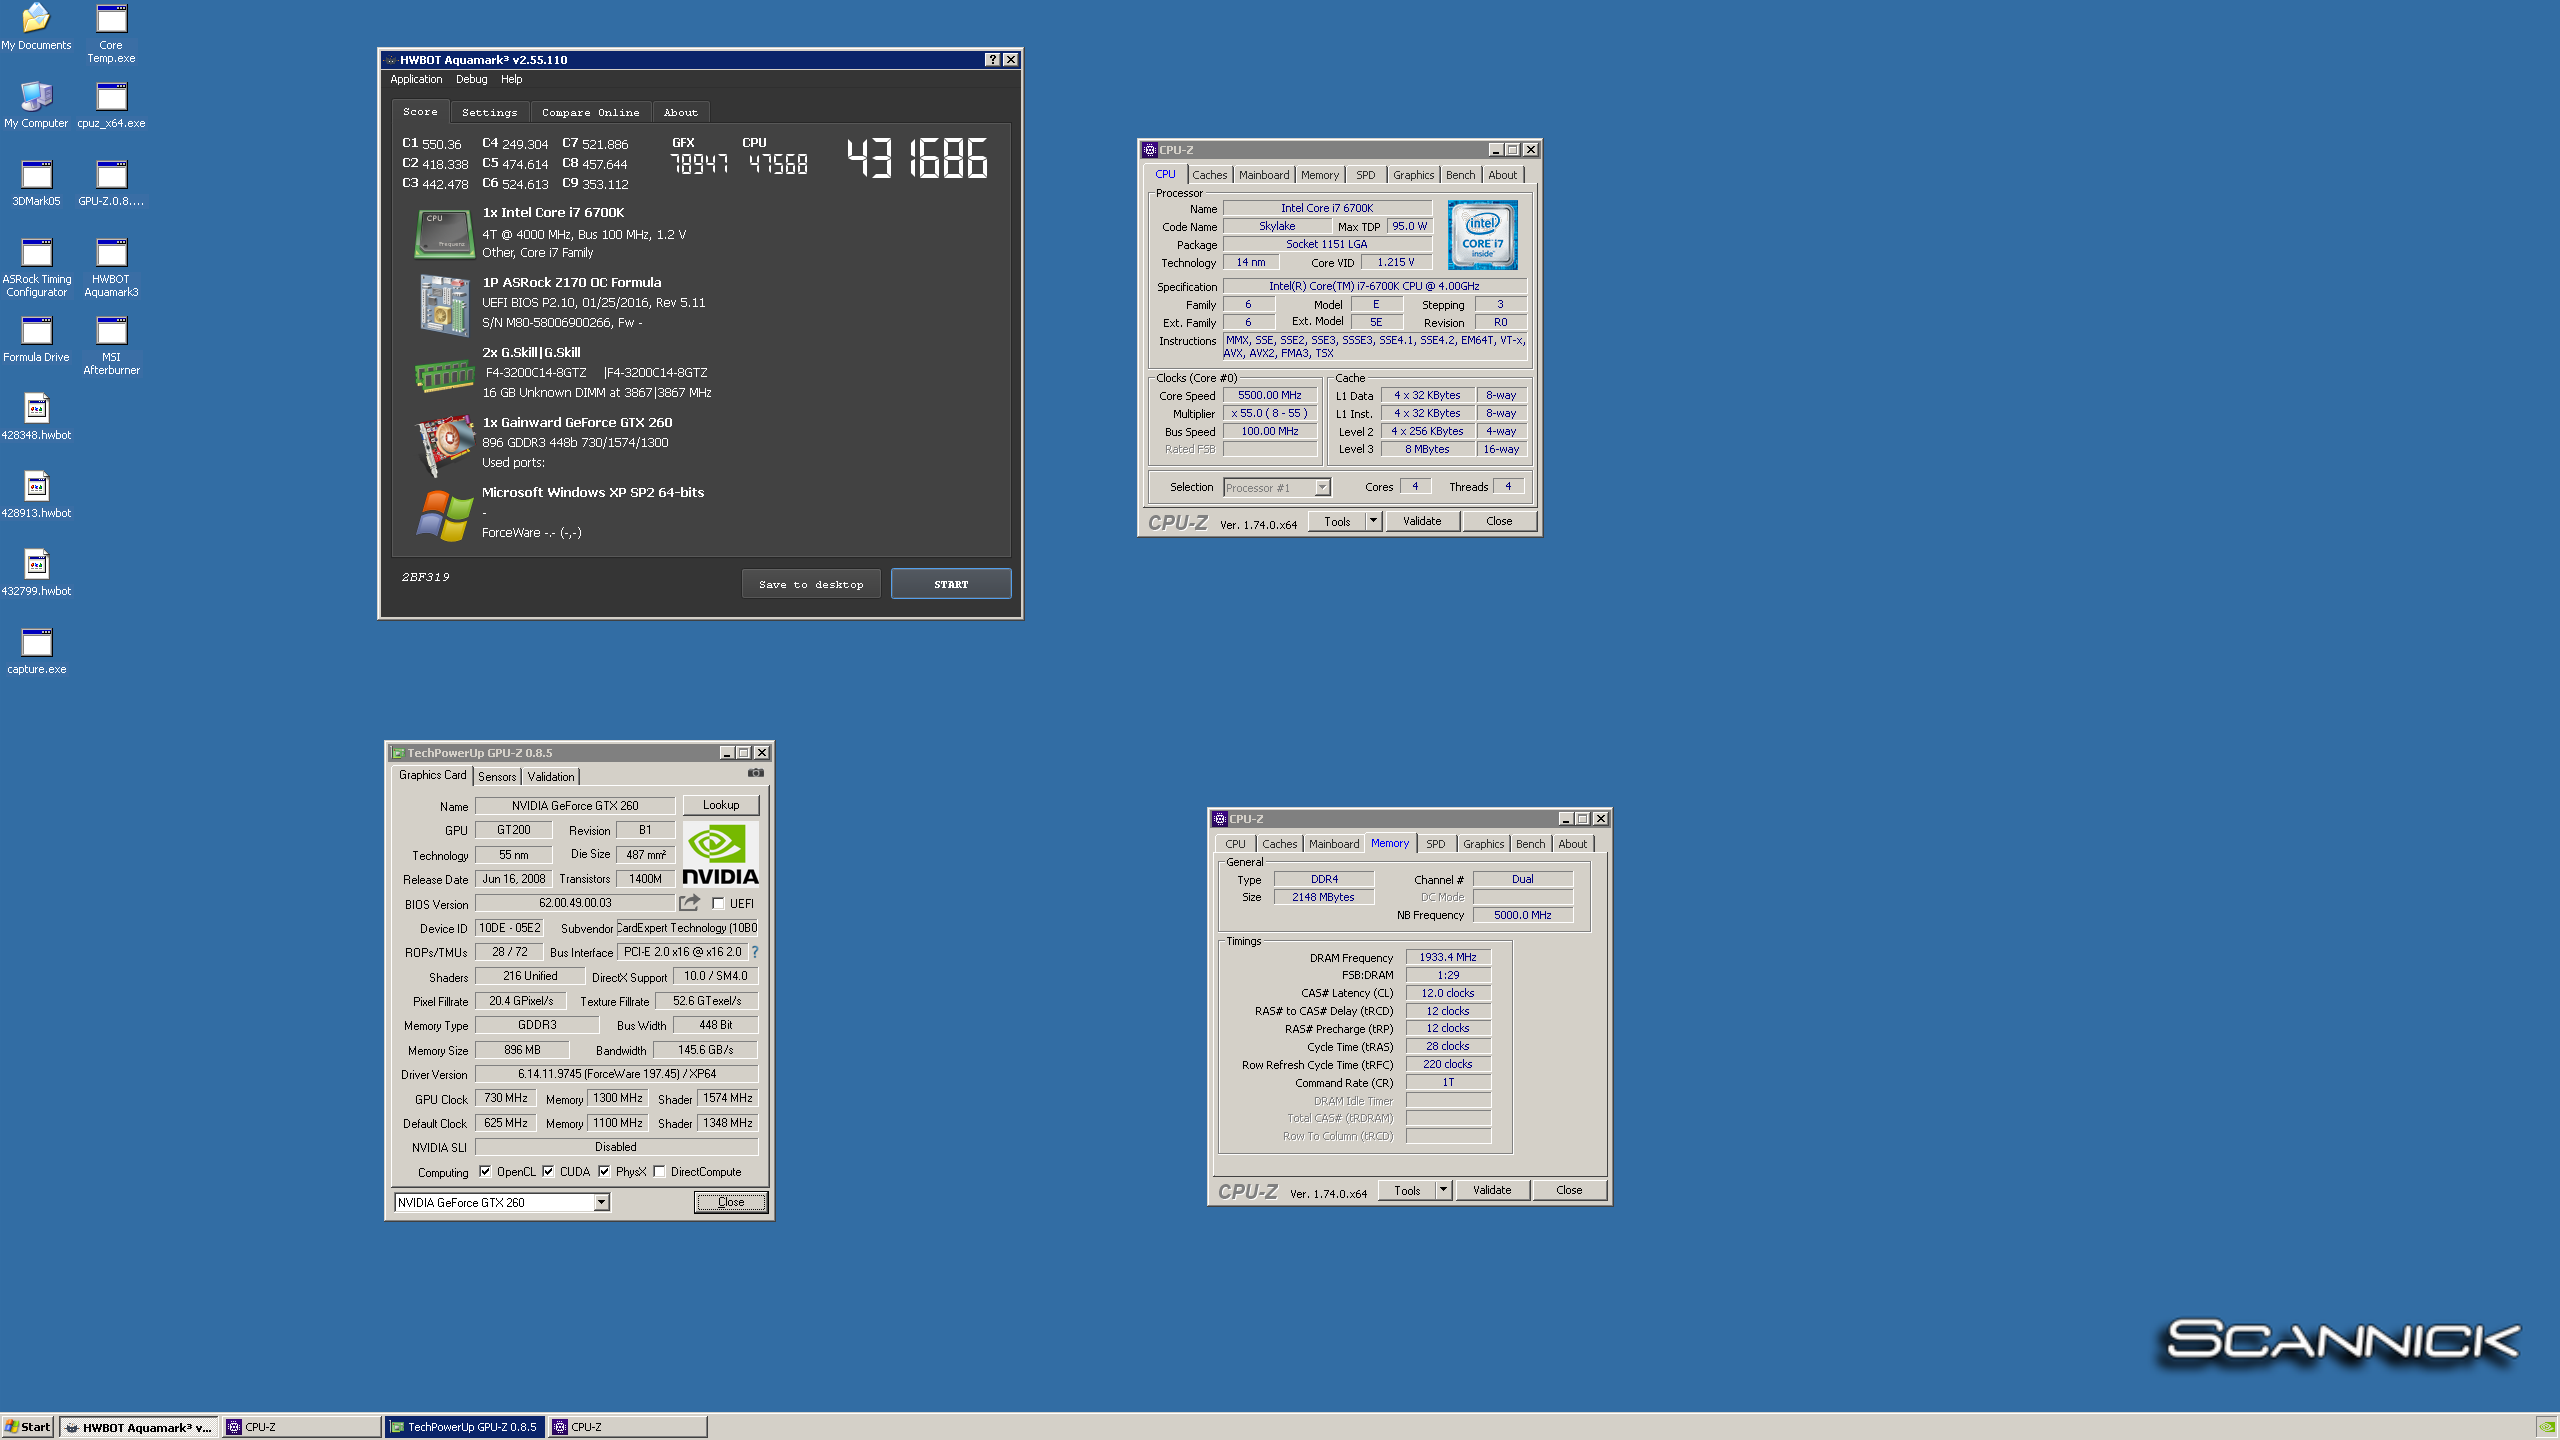The image size is (2560, 1440).
Task: Click the BIOS Version field in GPU-Z
Action: pos(575,903)
